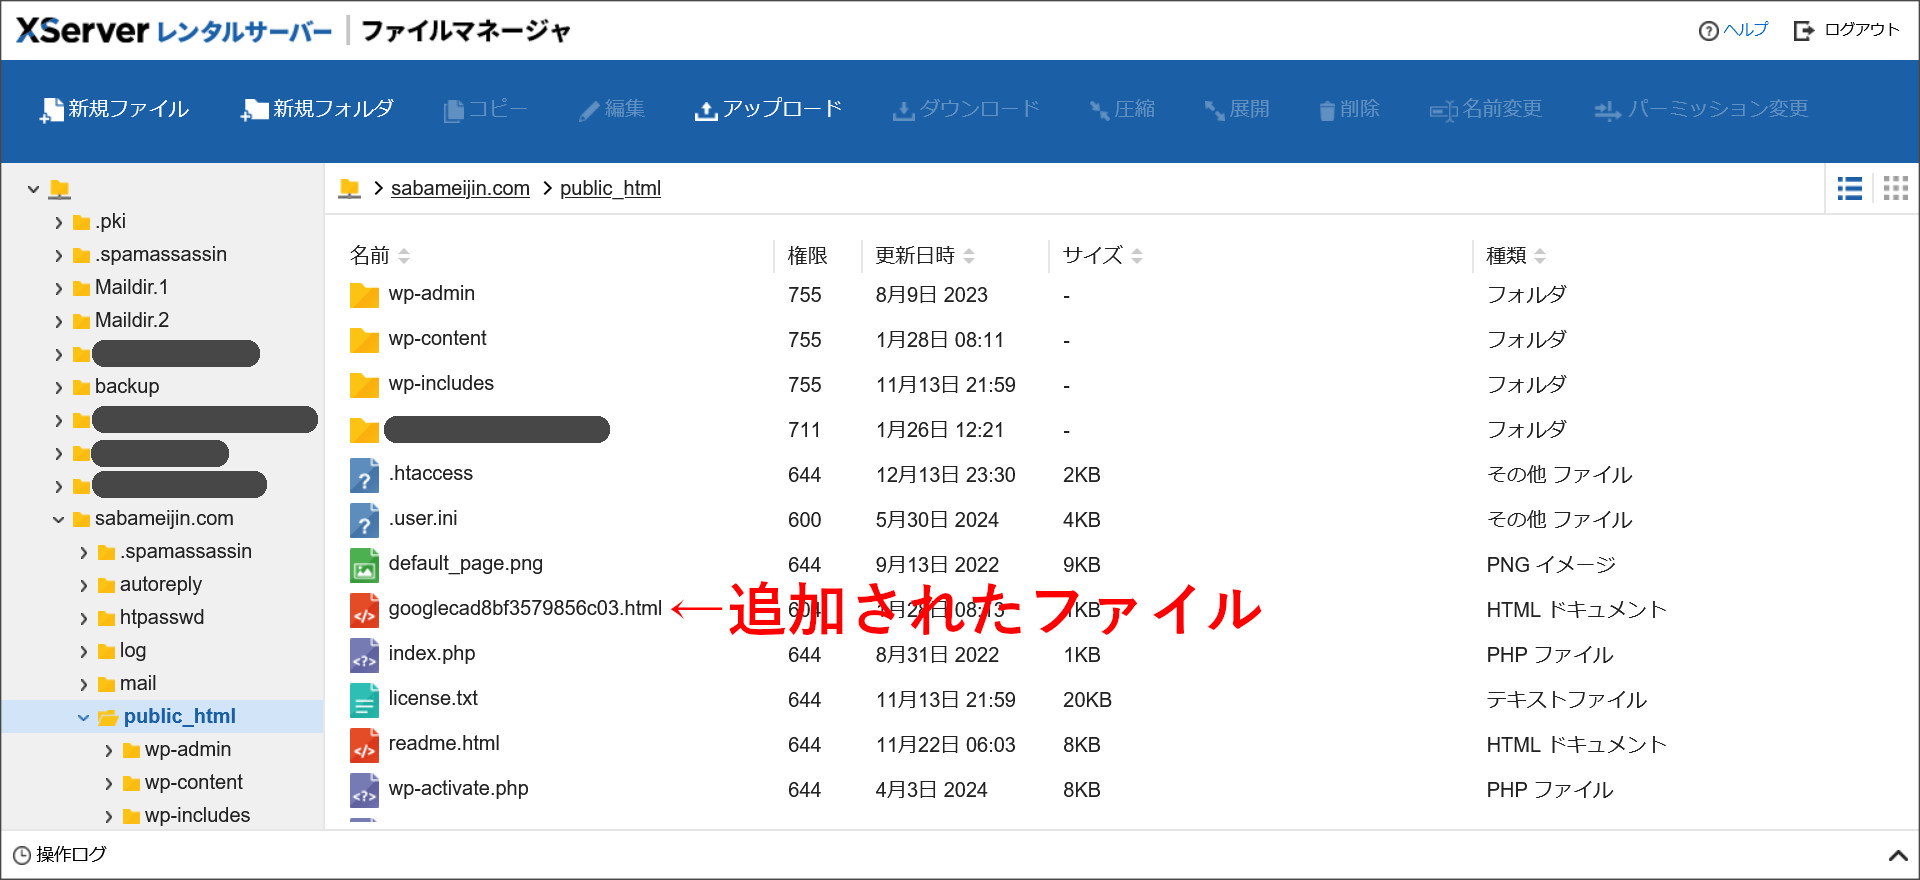Click the readme.html file icon

click(x=364, y=745)
